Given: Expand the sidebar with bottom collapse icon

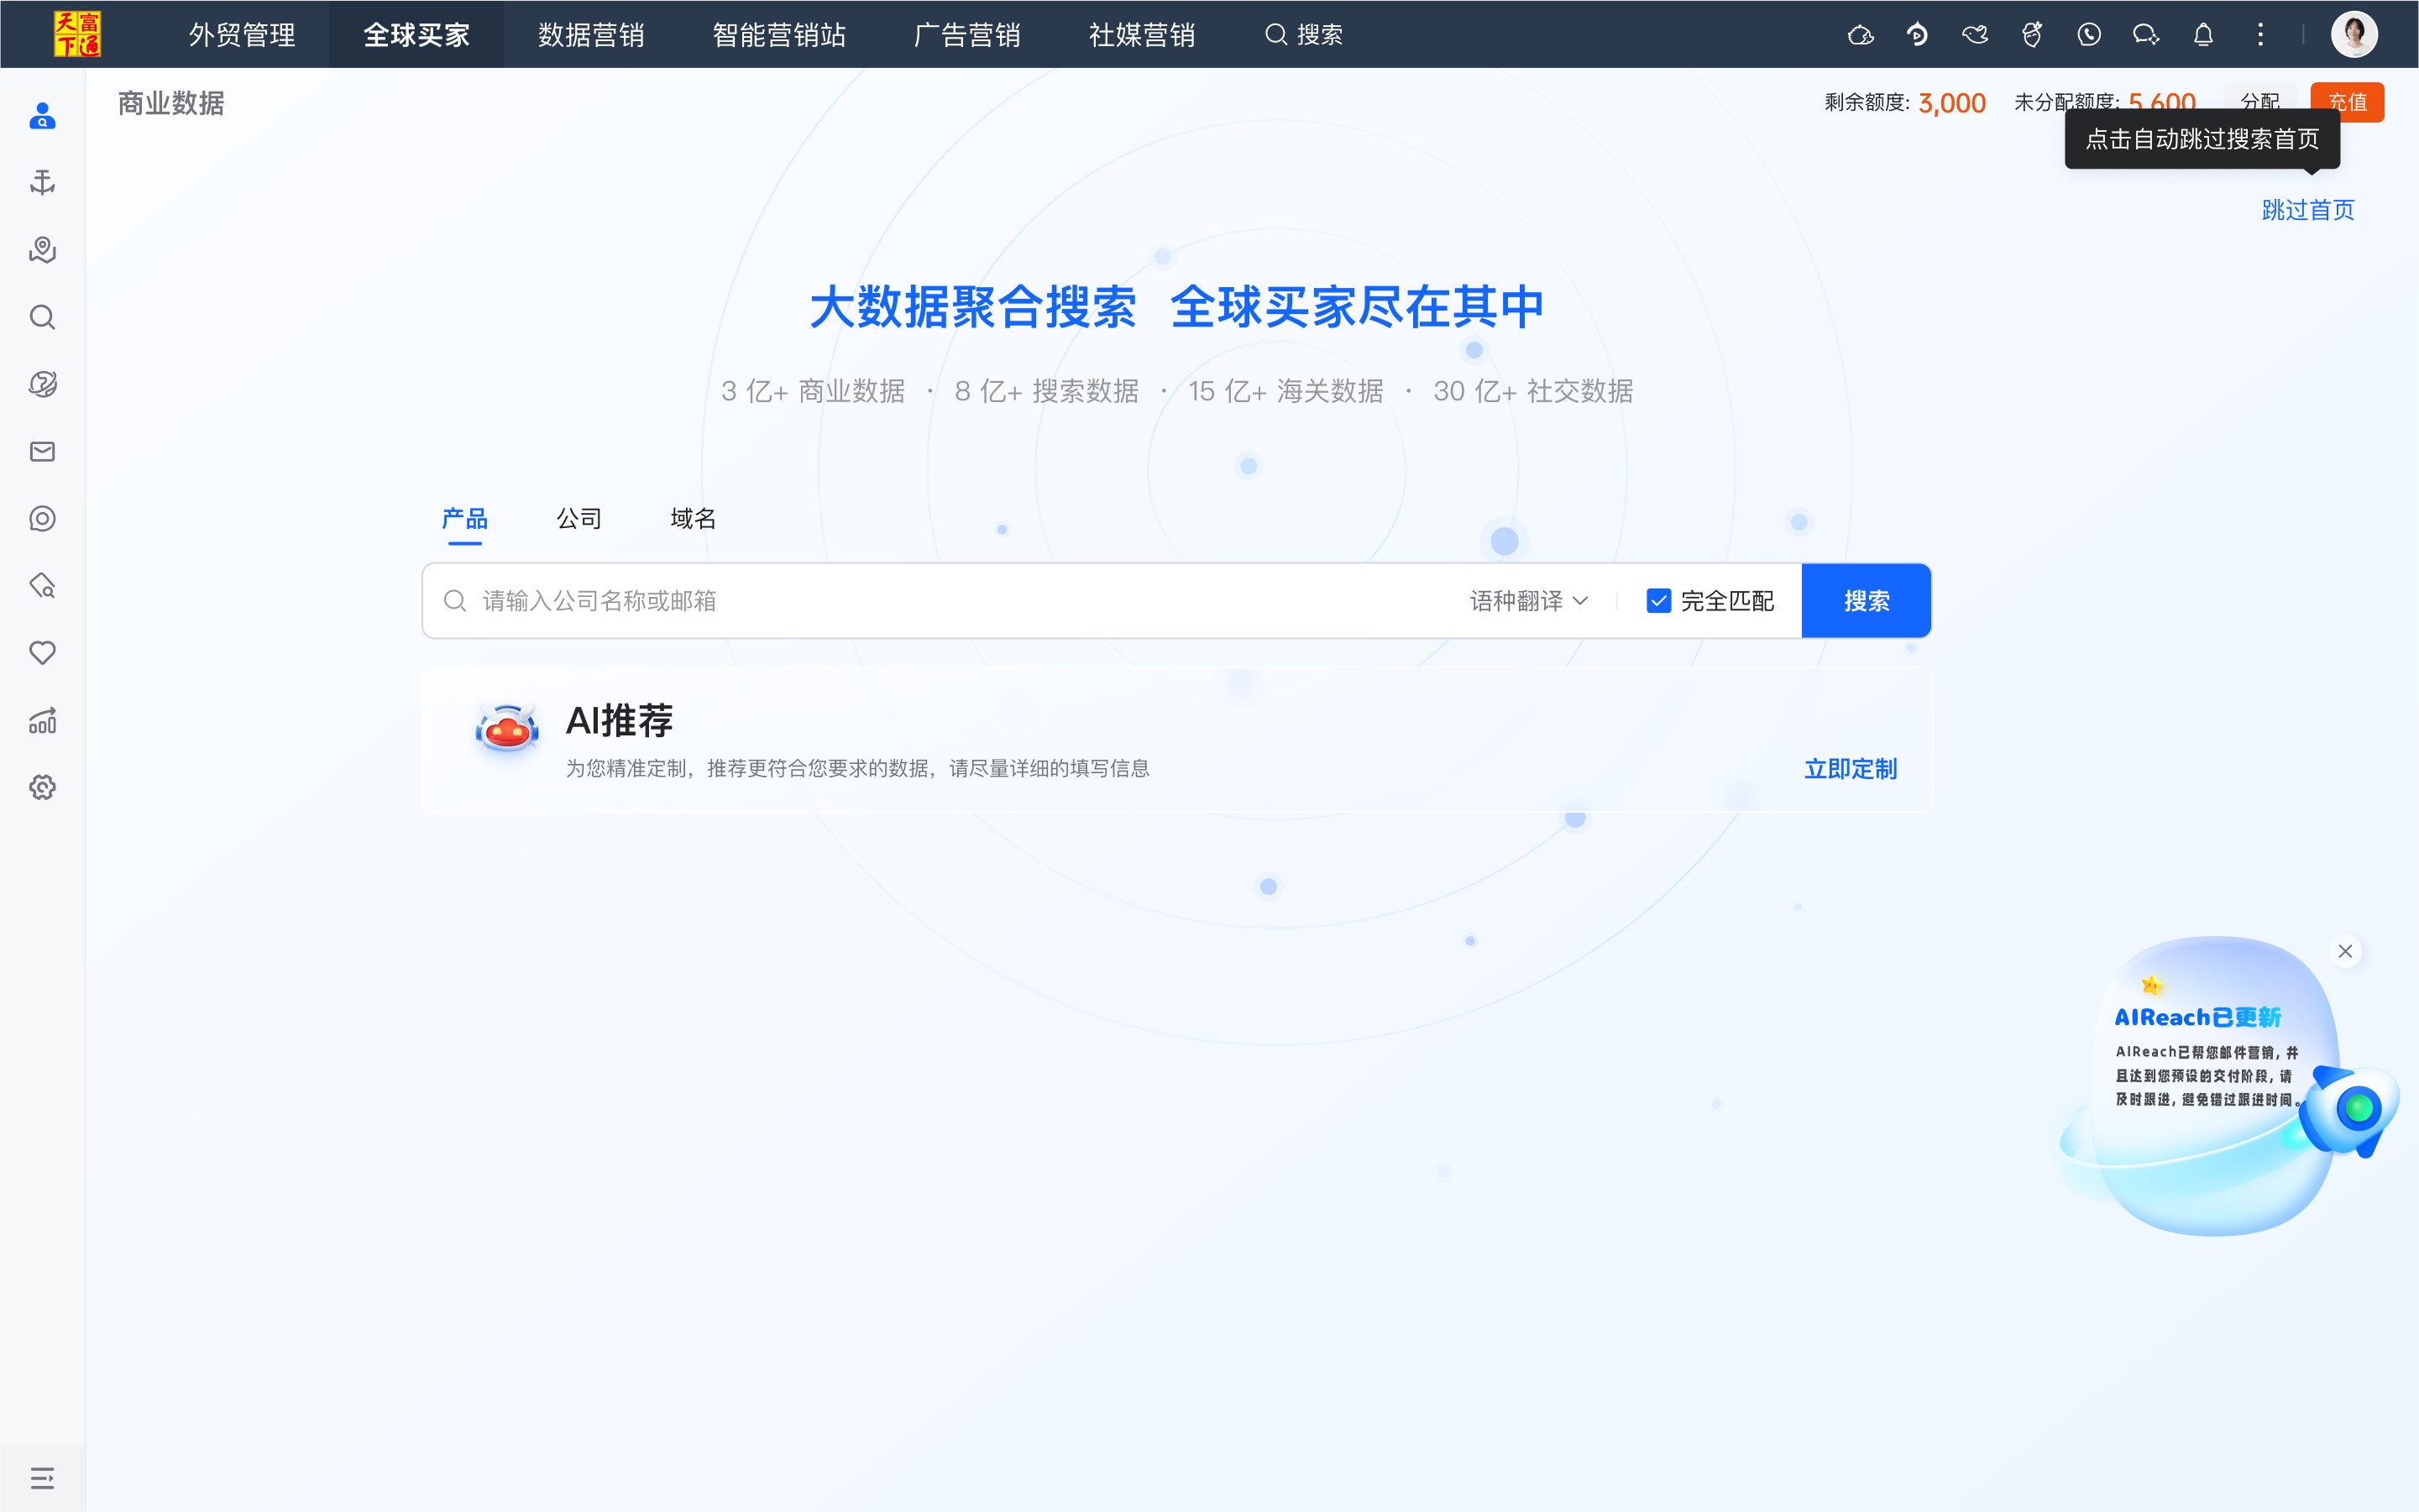Looking at the screenshot, I should (x=42, y=1478).
